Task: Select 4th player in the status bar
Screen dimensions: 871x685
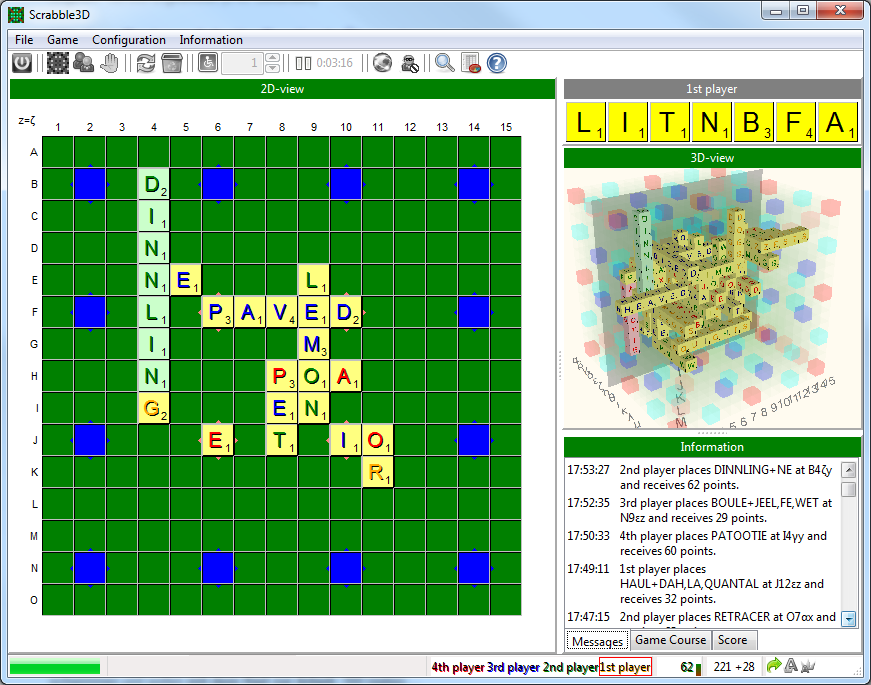Action: click(458, 667)
